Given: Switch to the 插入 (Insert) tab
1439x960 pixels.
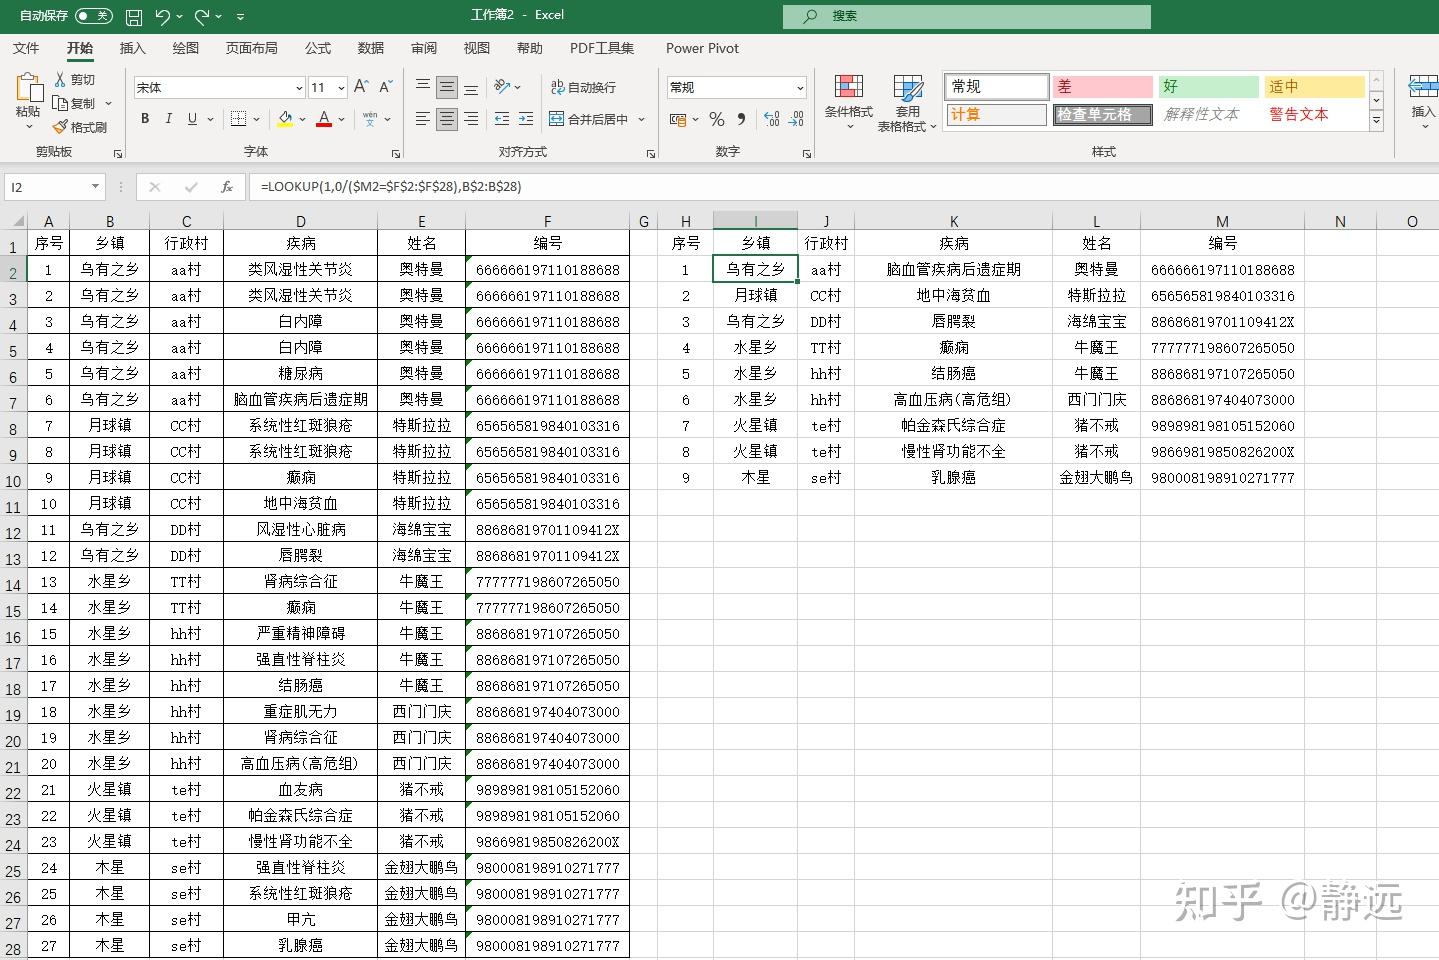Looking at the screenshot, I should click(x=132, y=48).
